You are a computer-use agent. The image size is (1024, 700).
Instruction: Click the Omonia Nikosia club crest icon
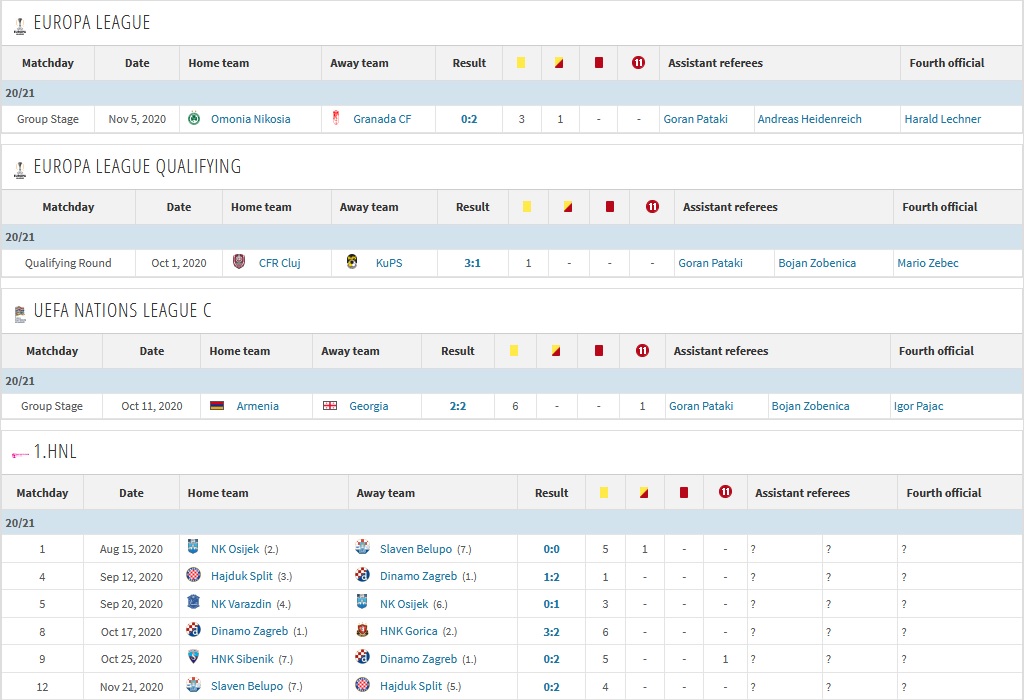(194, 118)
